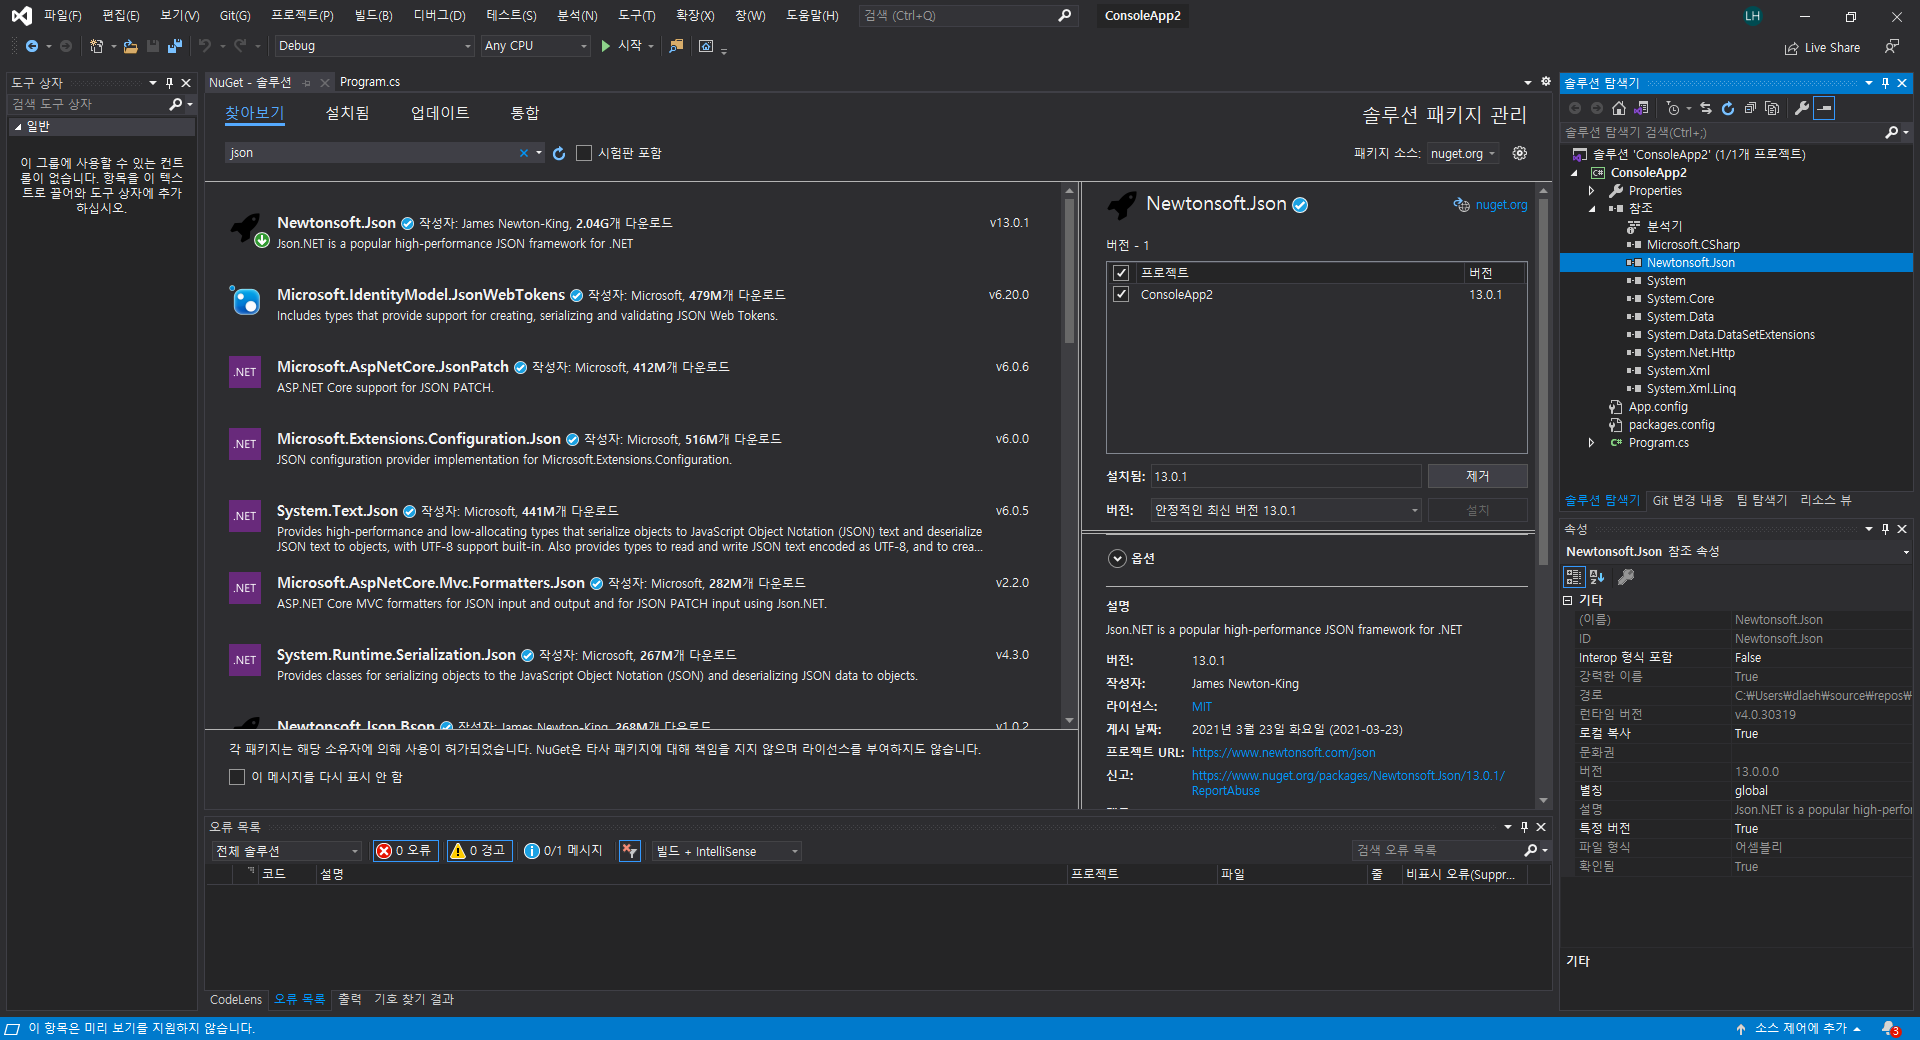The width and height of the screenshot is (1920, 1040).
Task: Click Add to Source Control in status bar
Action: point(1799,1028)
